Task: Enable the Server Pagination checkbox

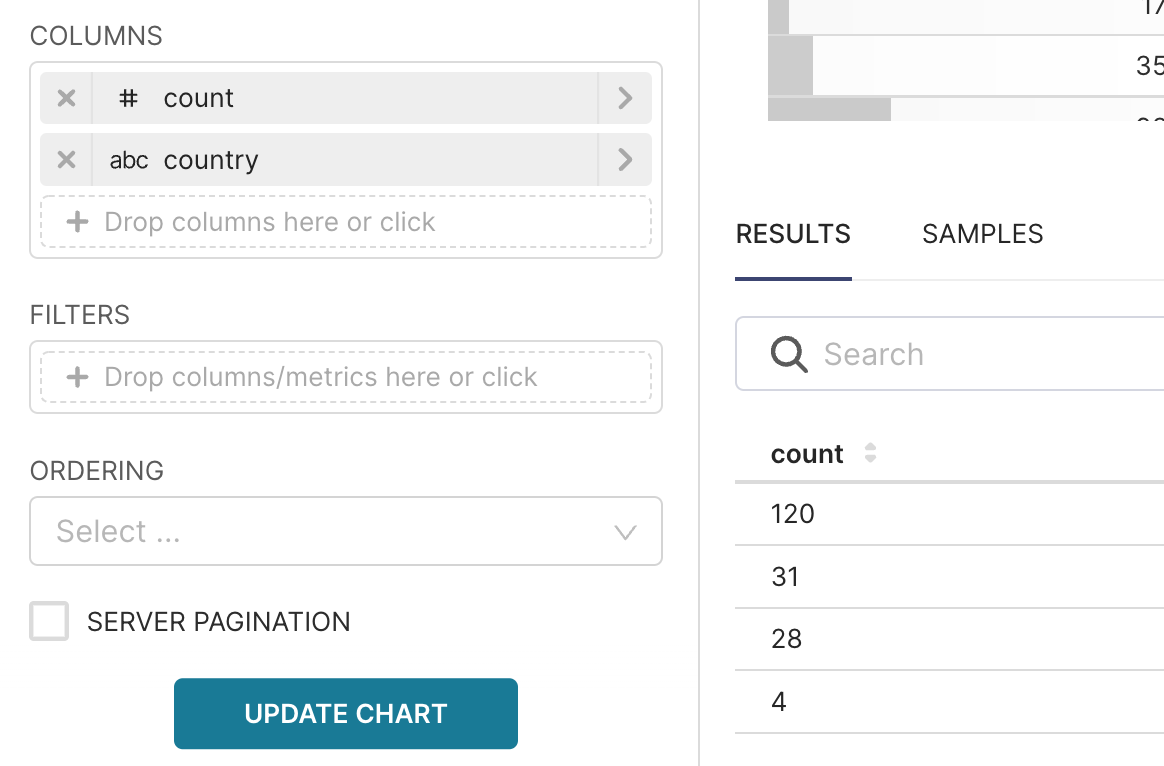Action: tap(50, 621)
